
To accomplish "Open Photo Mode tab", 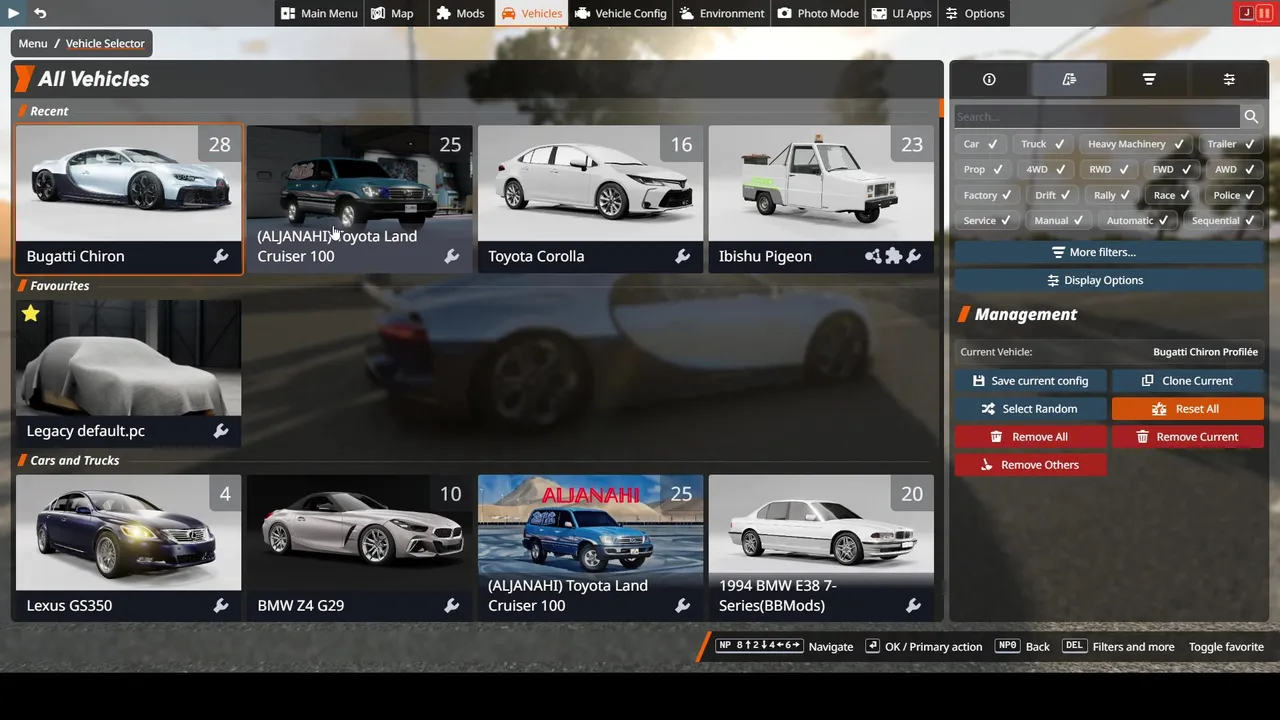I will pyautogui.click(x=818, y=13).
